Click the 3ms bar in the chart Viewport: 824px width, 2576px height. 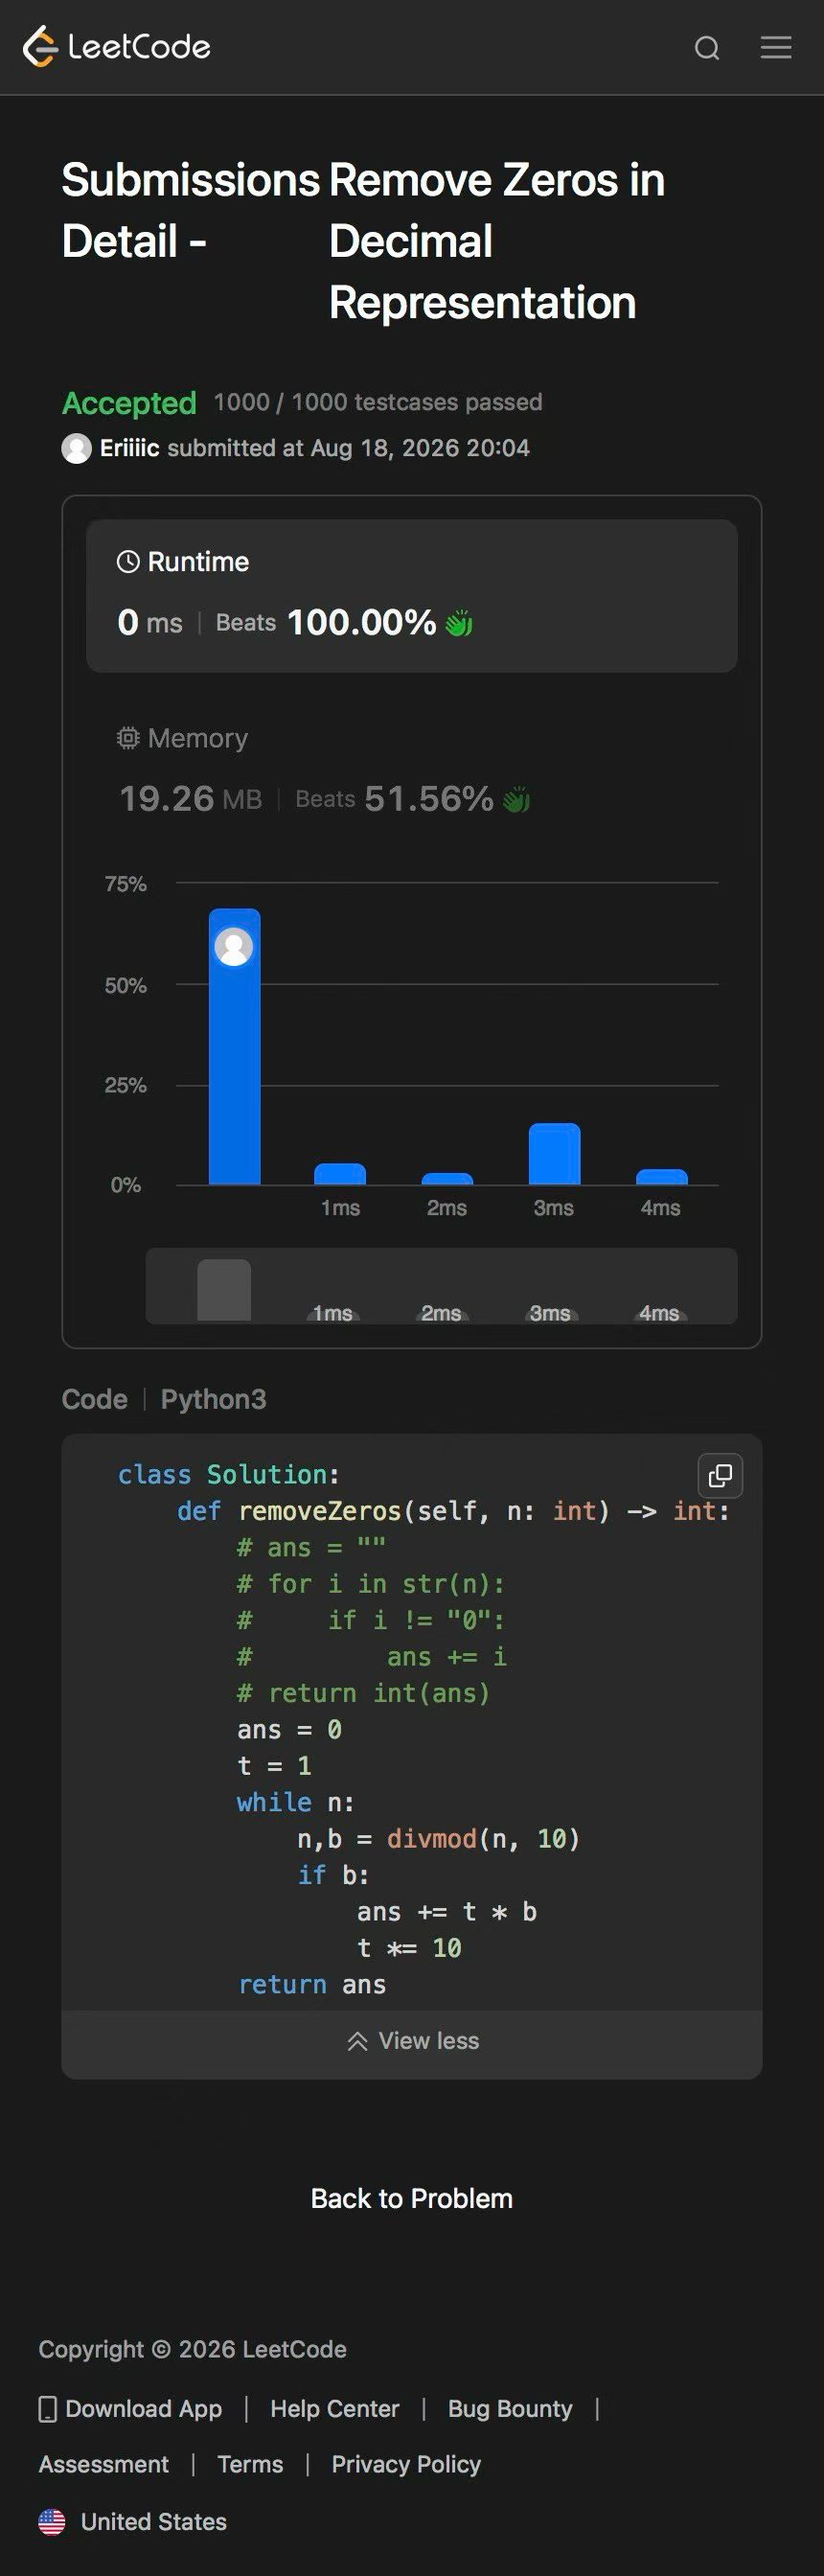pos(554,1154)
